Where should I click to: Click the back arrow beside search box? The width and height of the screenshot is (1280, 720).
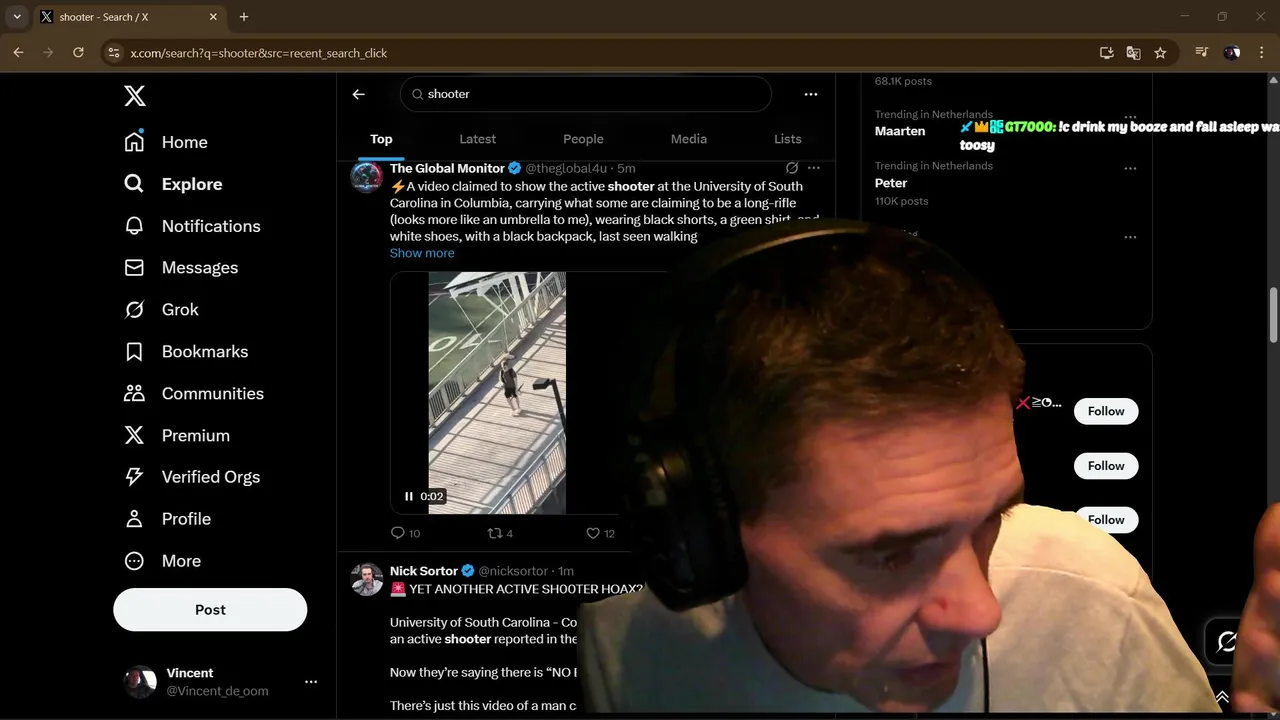(x=359, y=94)
